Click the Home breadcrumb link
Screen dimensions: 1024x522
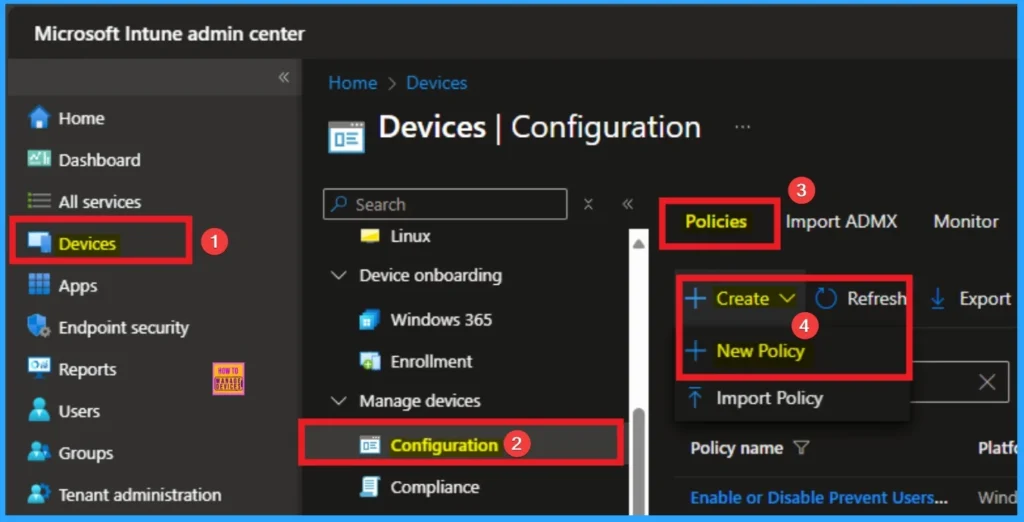click(x=352, y=83)
